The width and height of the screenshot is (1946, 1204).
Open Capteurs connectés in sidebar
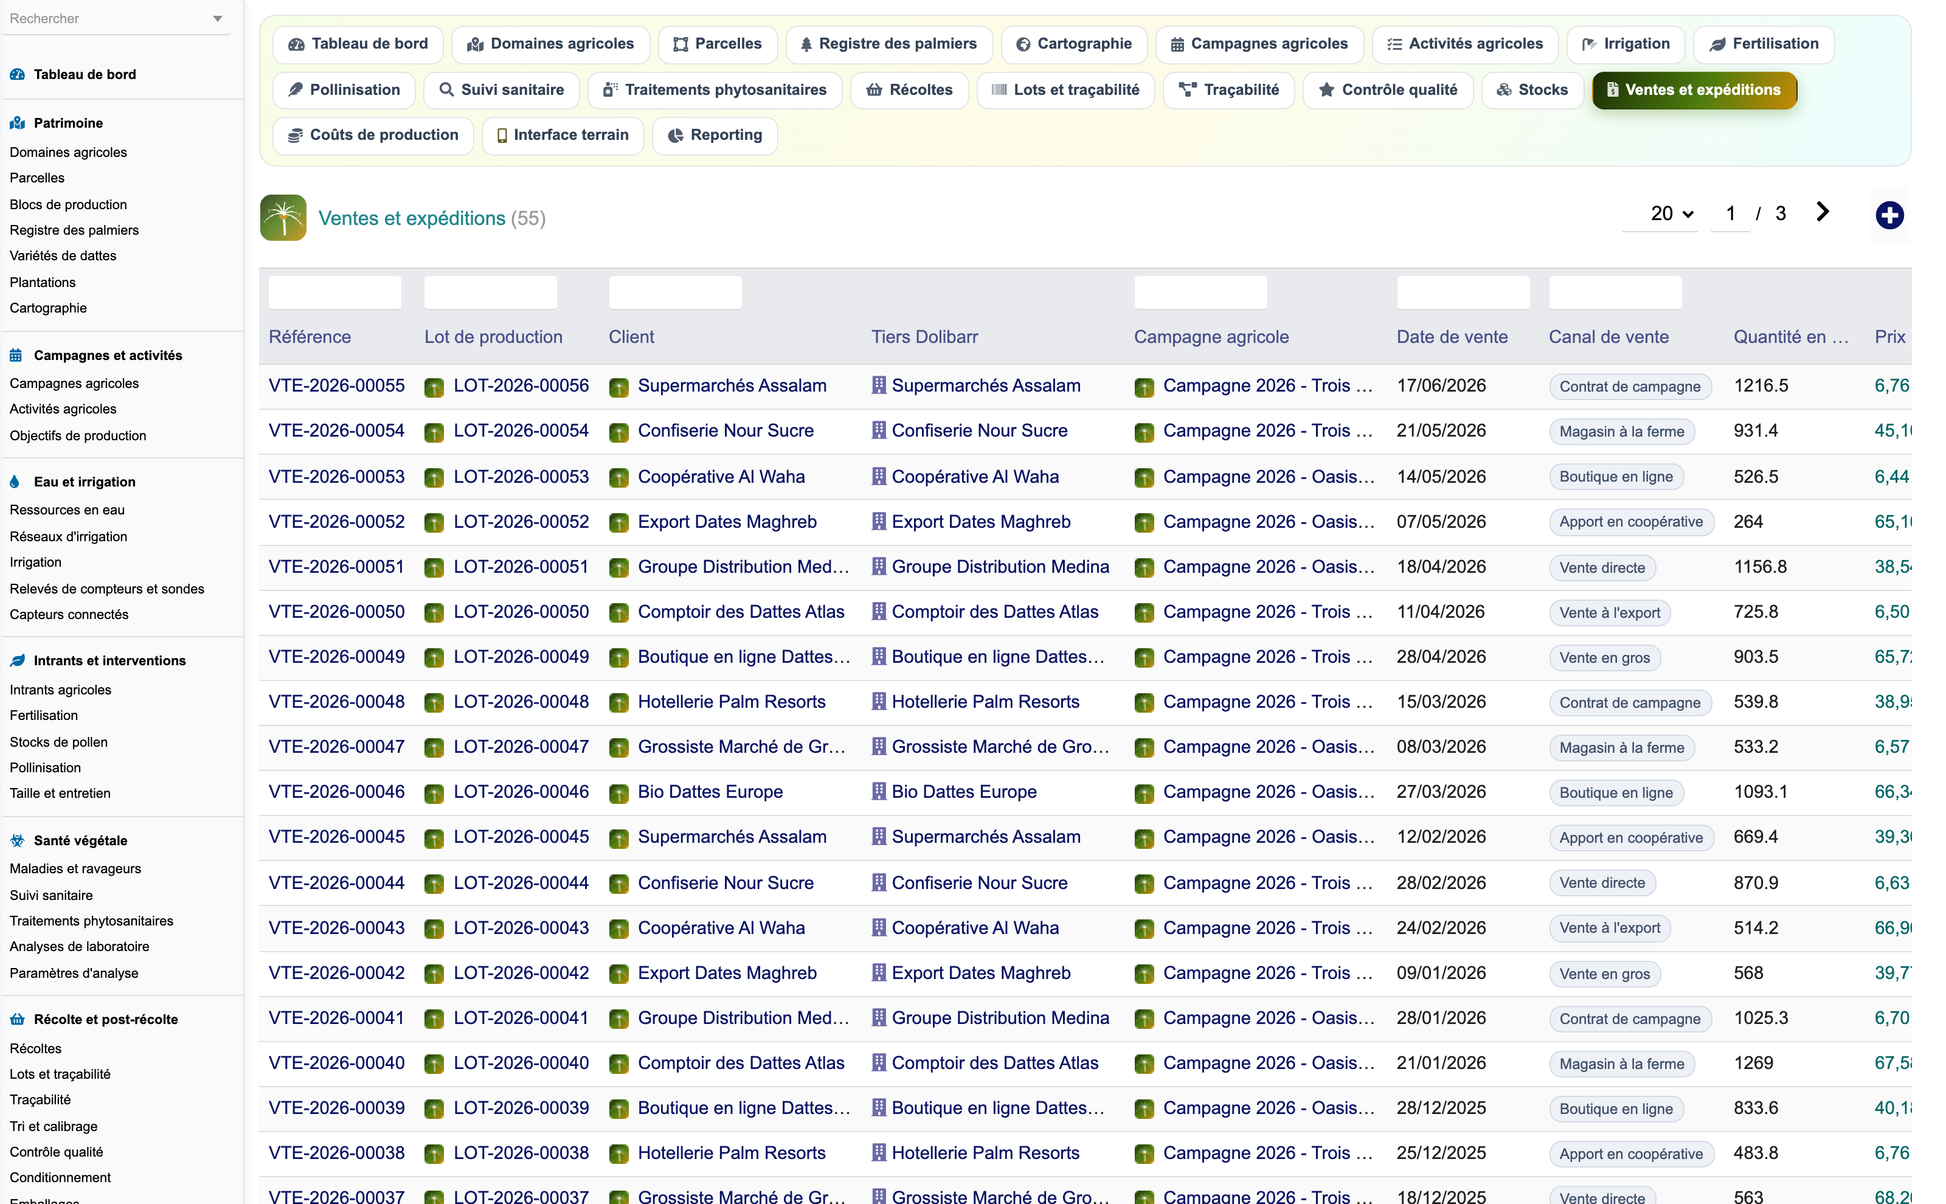click(x=69, y=615)
